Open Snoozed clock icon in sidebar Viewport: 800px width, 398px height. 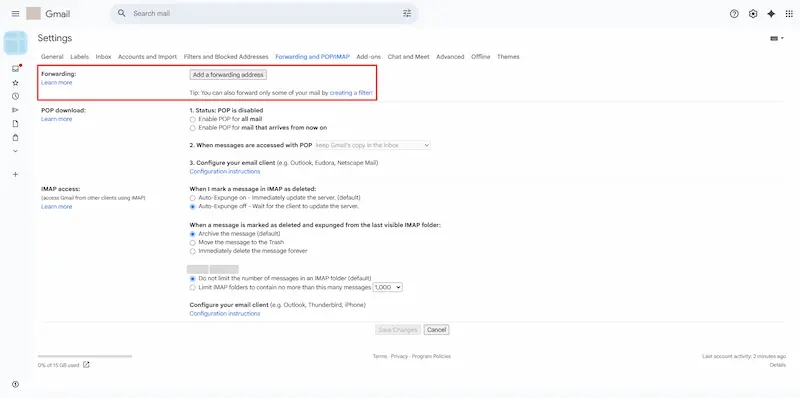point(15,96)
